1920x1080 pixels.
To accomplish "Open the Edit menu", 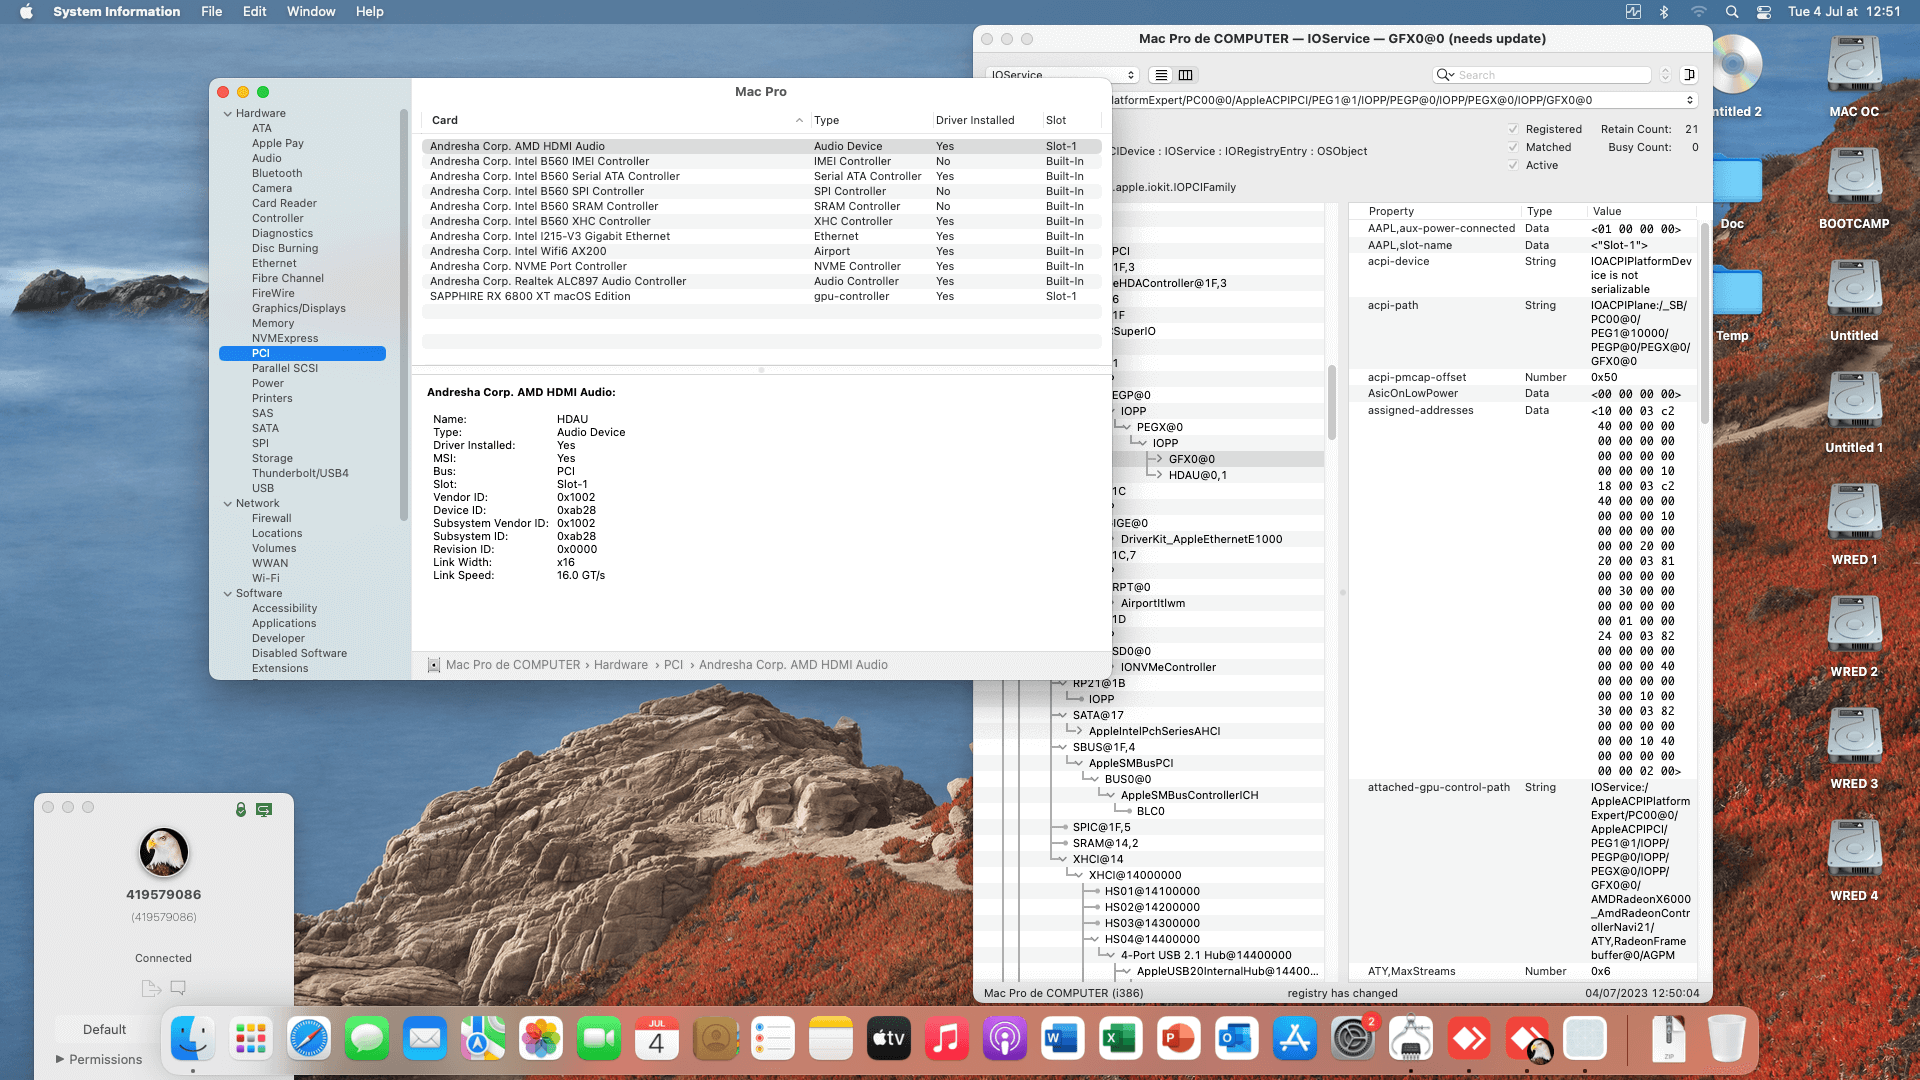I will pyautogui.click(x=254, y=12).
